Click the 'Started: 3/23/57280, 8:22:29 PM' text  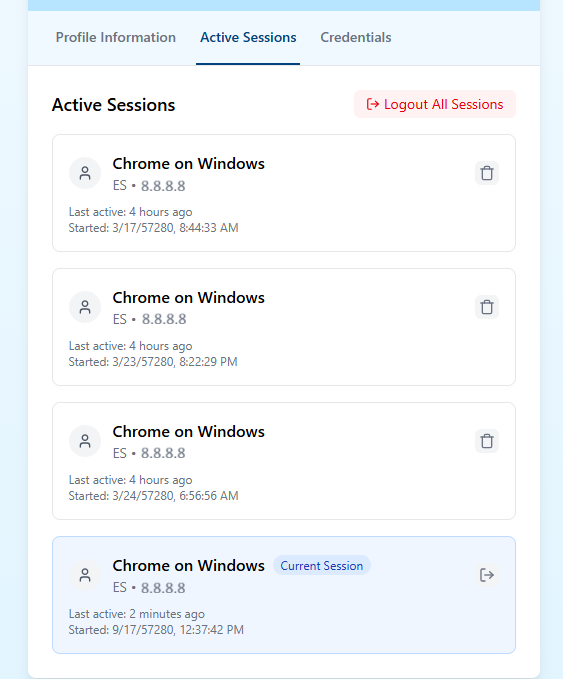pos(153,362)
